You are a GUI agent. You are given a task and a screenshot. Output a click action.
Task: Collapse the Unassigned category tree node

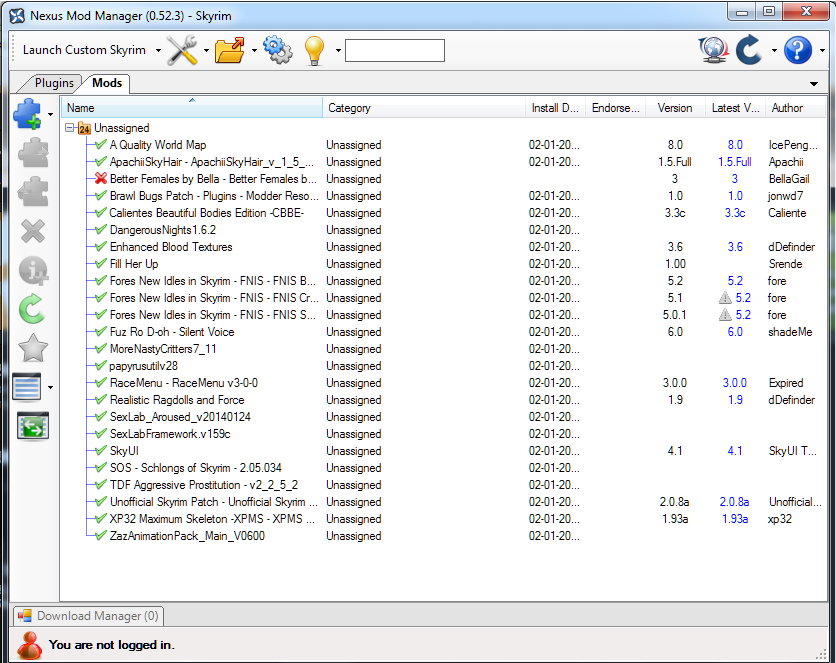pyautogui.click(x=69, y=127)
